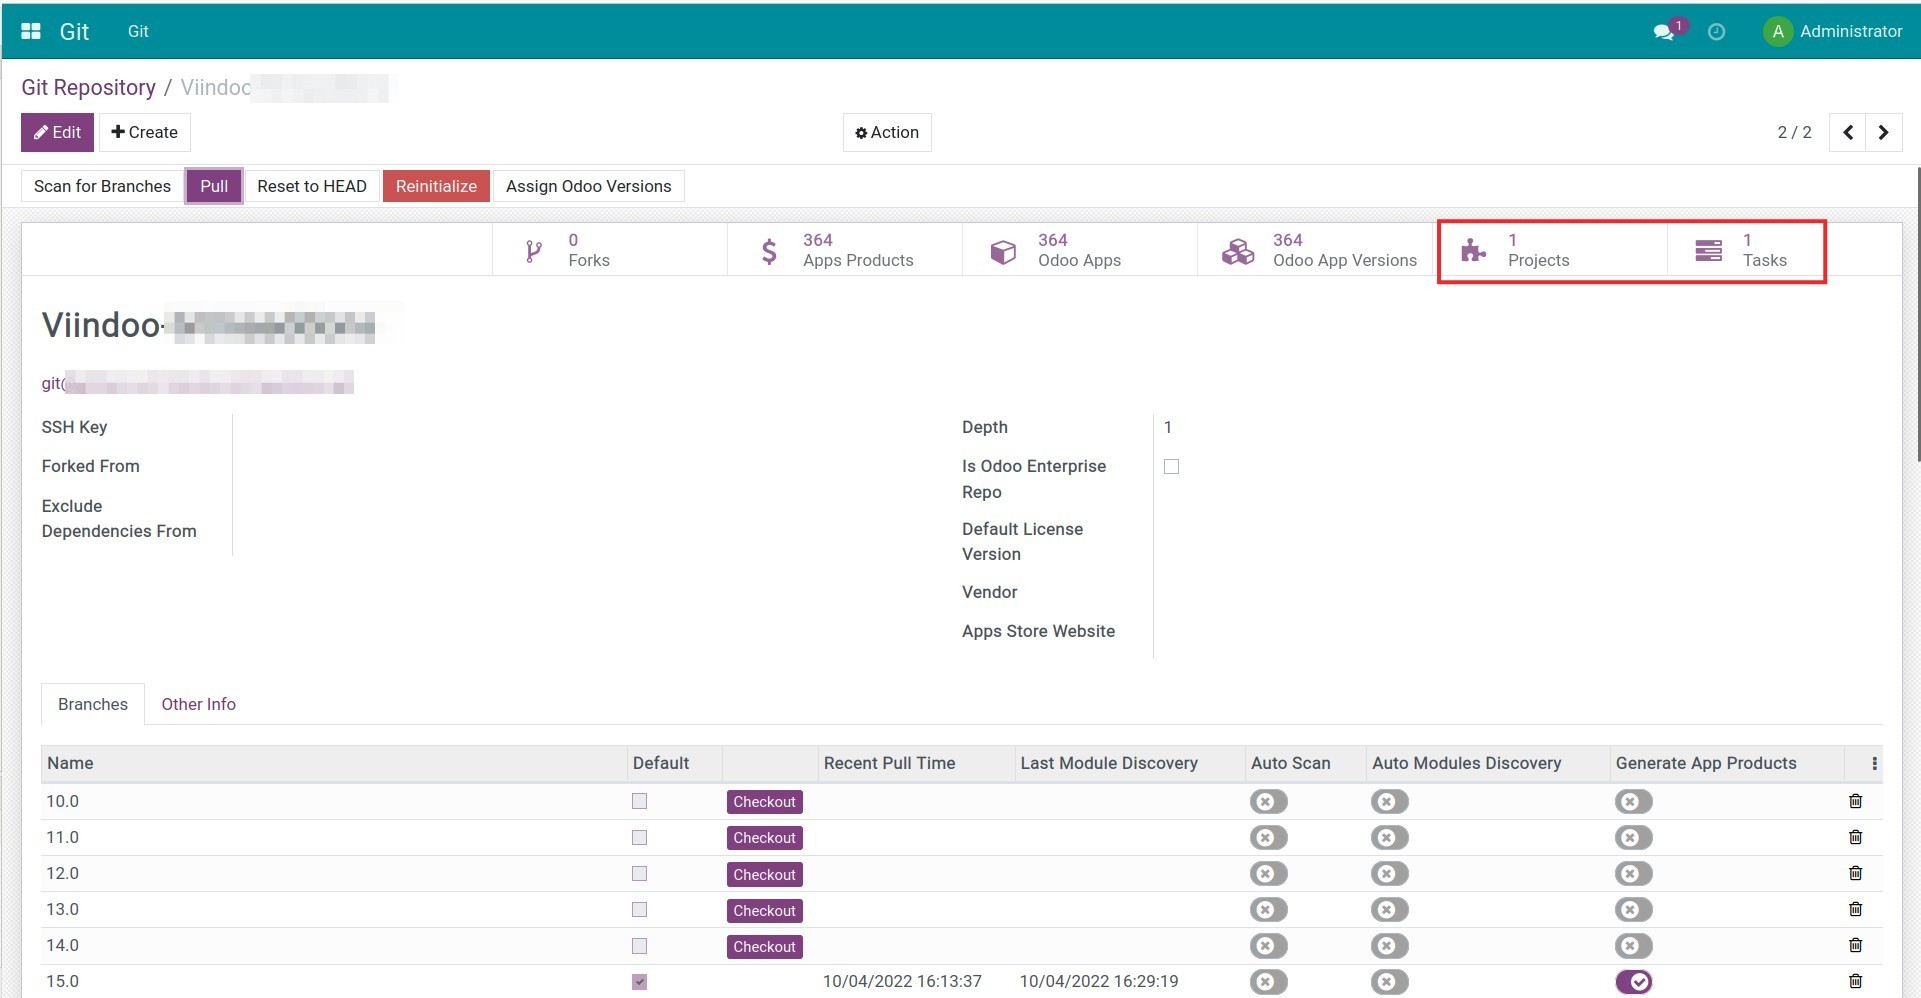
Task: Open the conversations chat icon
Action: click(1664, 32)
